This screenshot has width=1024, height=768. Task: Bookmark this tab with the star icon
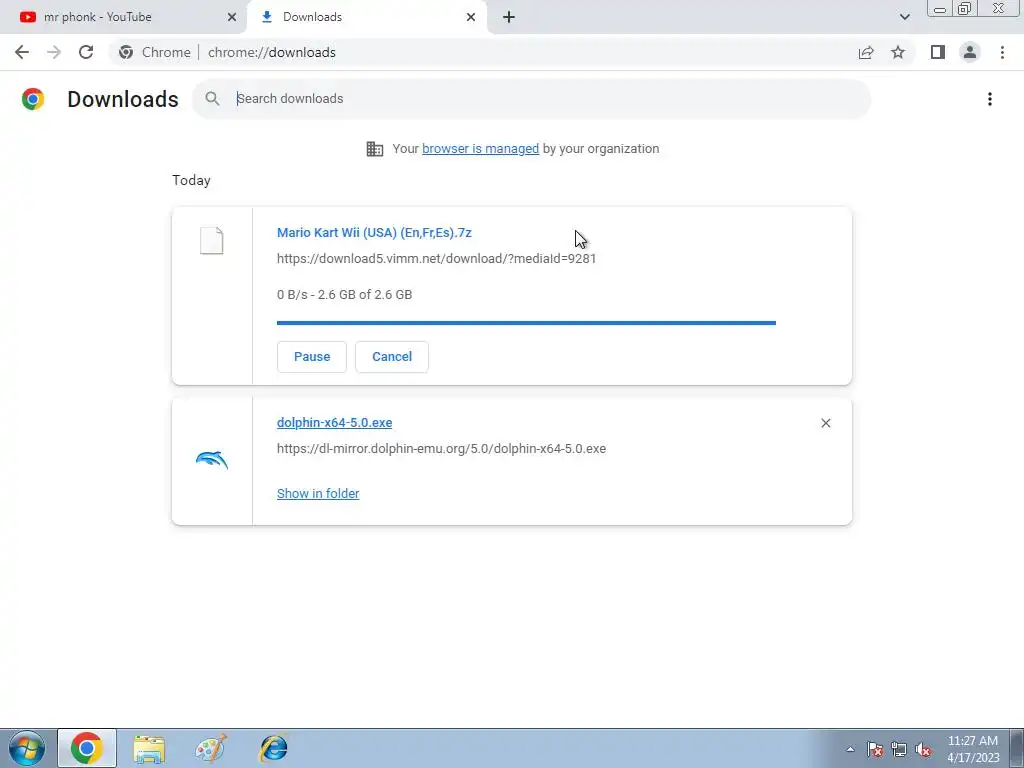pos(898,52)
